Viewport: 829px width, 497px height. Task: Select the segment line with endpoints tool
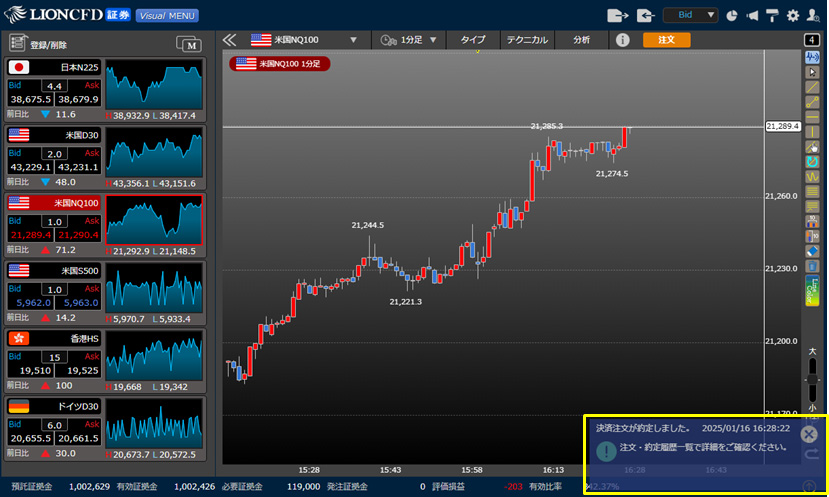[x=812, y=102]
